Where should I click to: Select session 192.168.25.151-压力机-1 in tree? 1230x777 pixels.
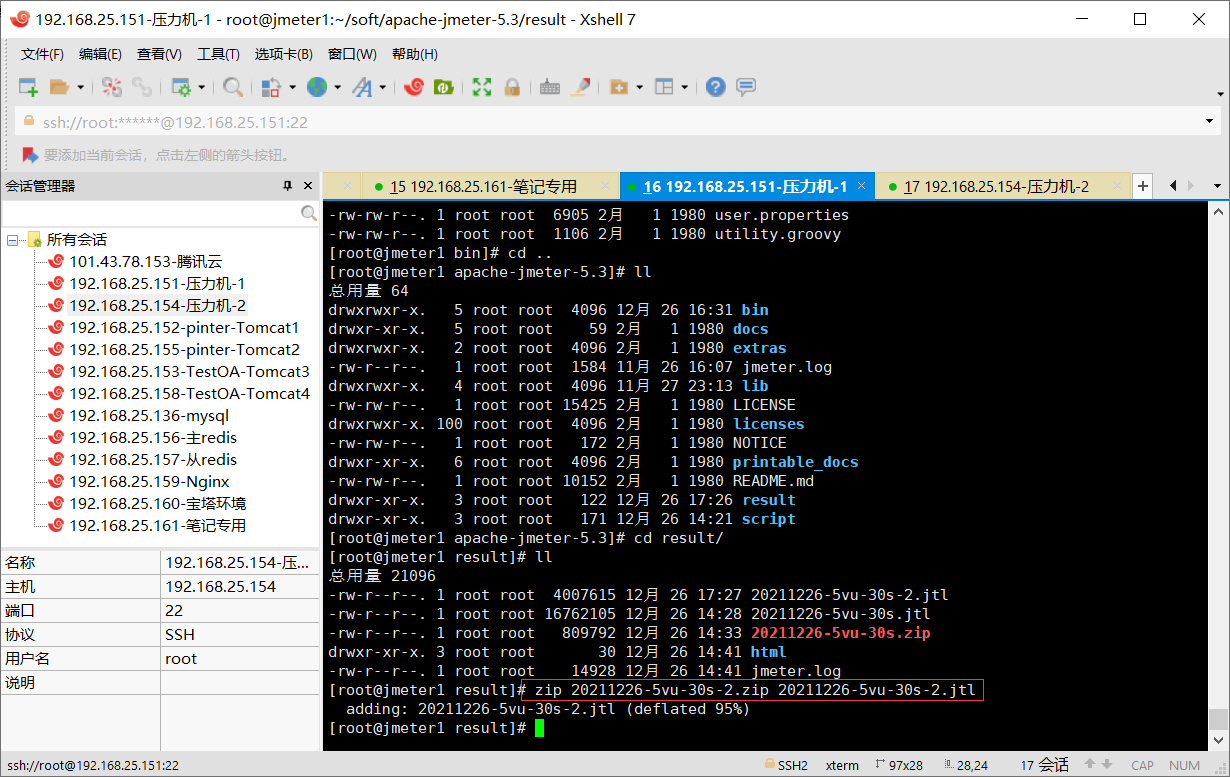click(x=157, y=284)
